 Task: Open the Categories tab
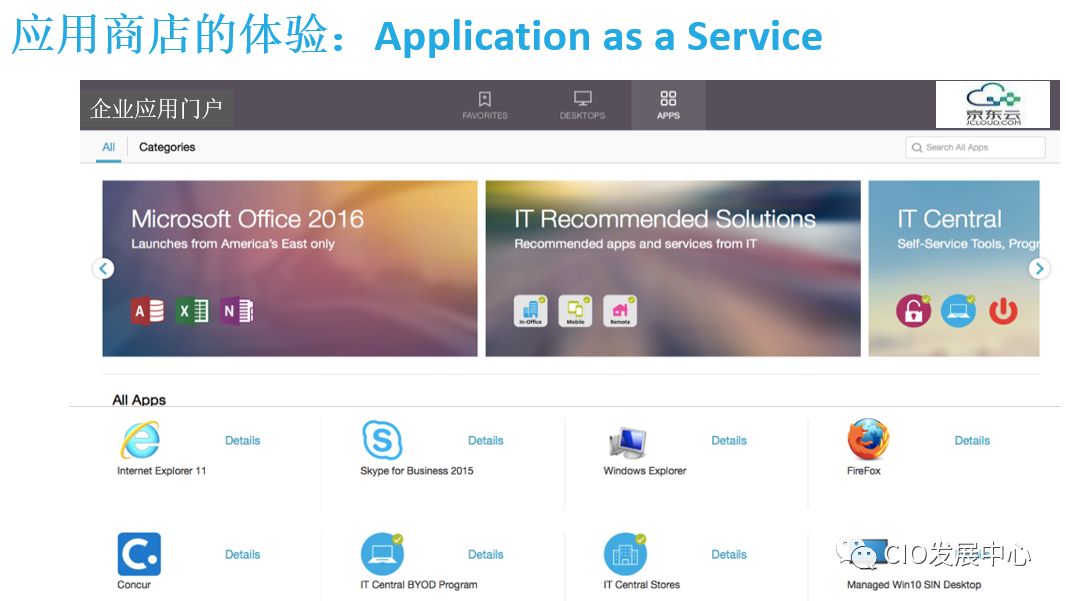pyautogui.click(x=167, y=147)
